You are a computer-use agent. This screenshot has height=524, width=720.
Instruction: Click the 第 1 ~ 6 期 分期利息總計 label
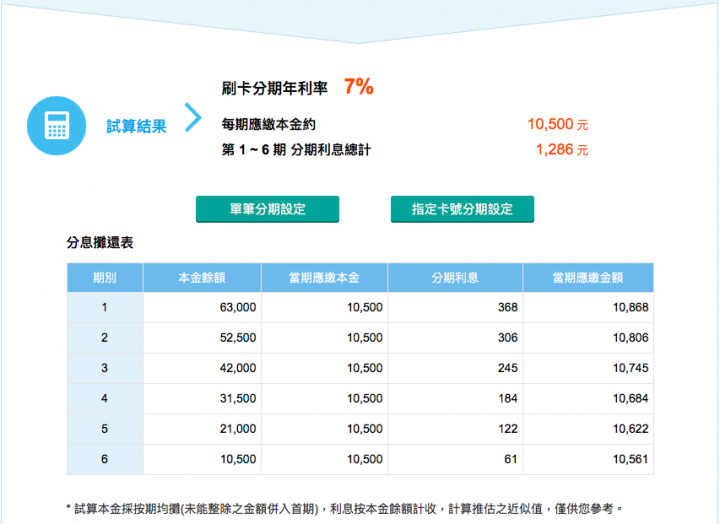coord(296,150)
